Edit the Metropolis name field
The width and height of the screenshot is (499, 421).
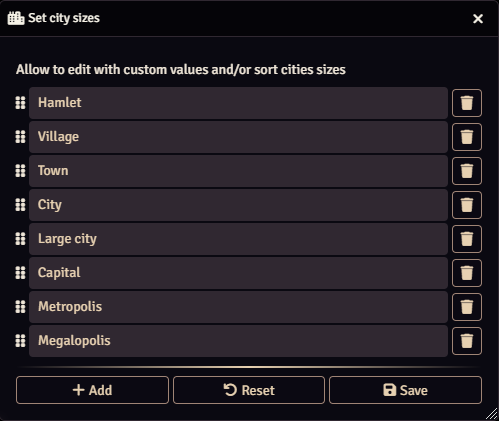(238, 307)
